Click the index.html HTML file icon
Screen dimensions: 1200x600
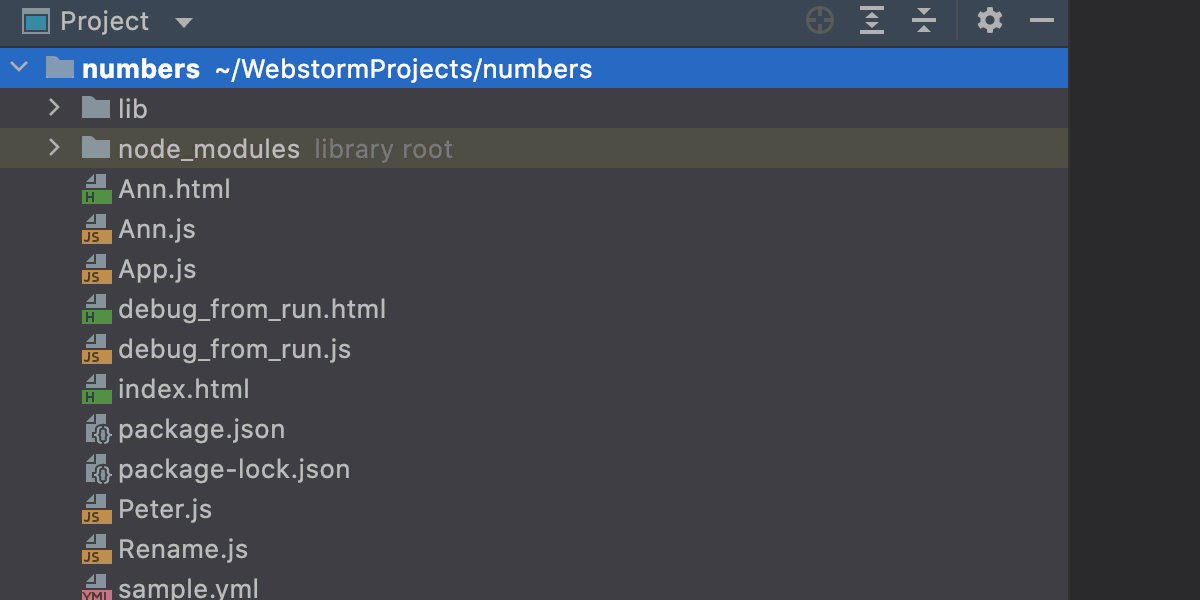coord(96,388)
